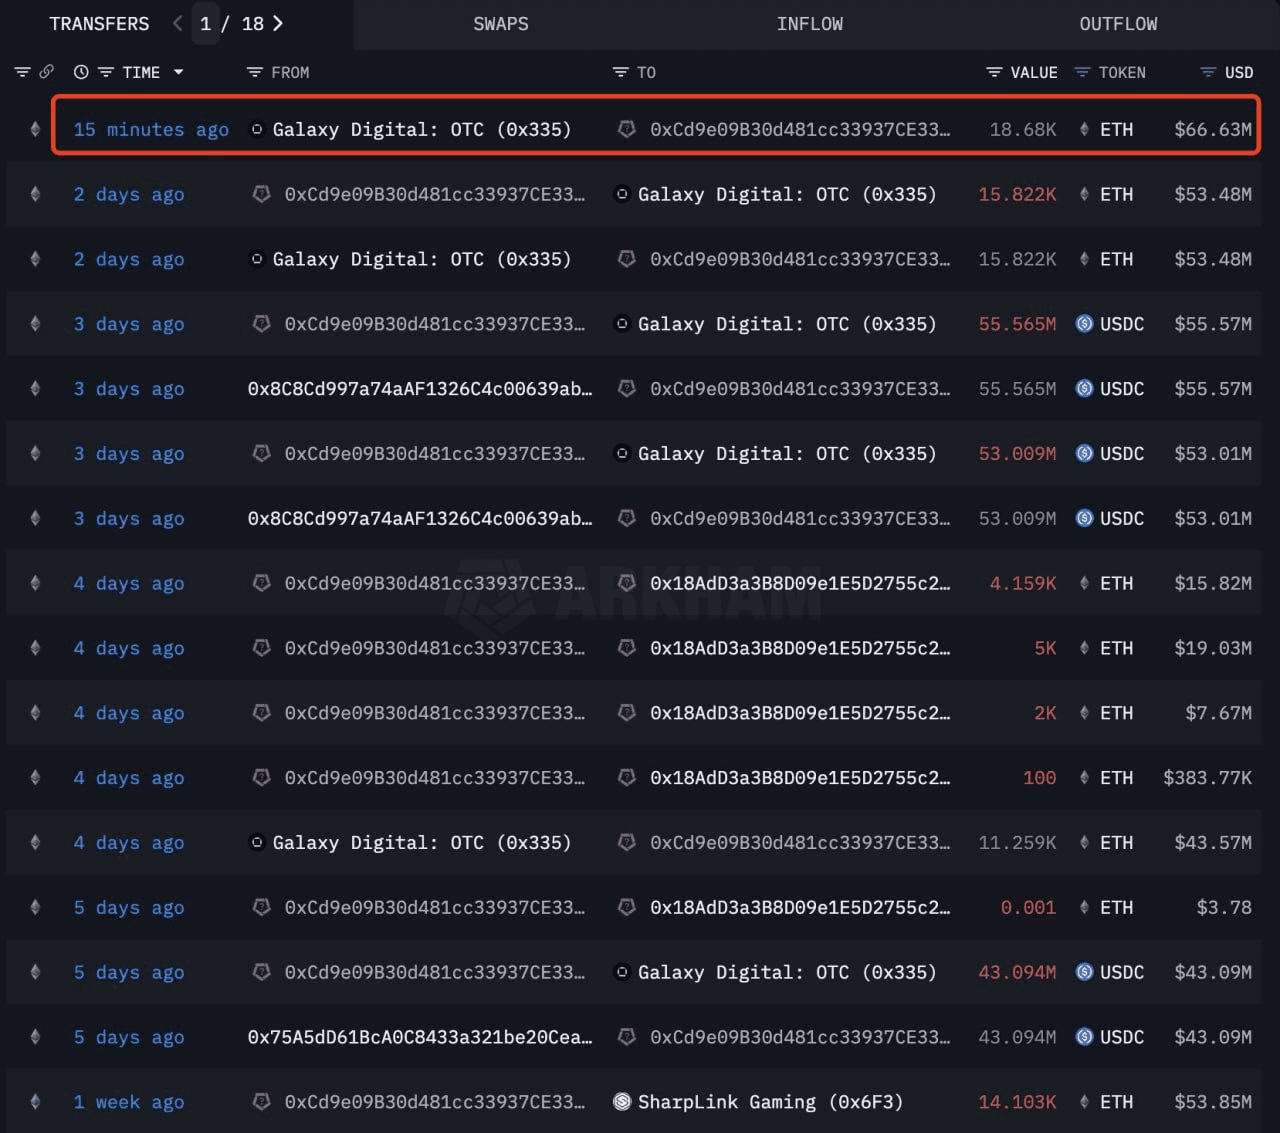Viewport: 1280px width, 1133px height.
Task: Click the 5K ETH value
Action: (x=1045, y=648)
